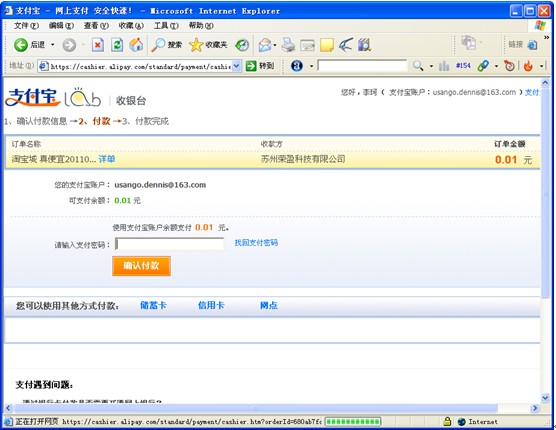Click the Edit page icon next to Print

307,45
